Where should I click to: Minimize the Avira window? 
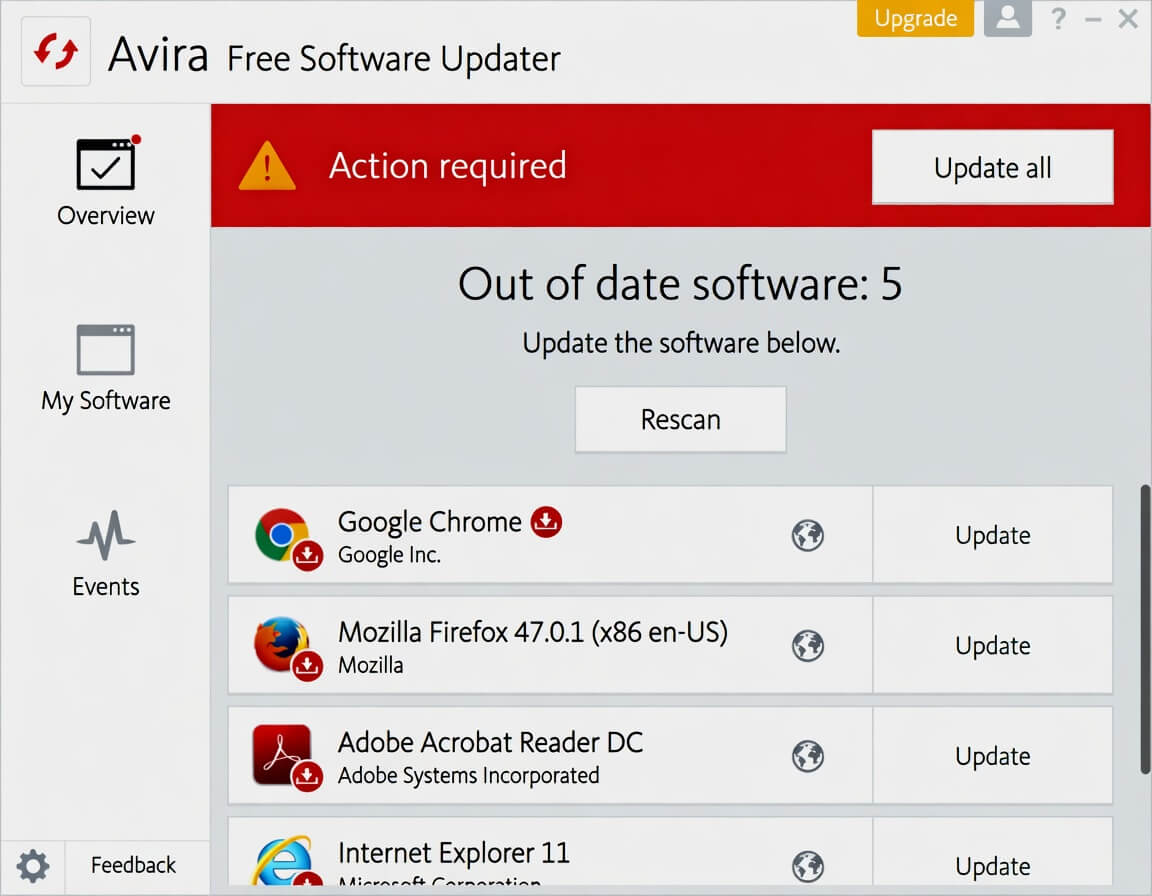point(1093,19)
